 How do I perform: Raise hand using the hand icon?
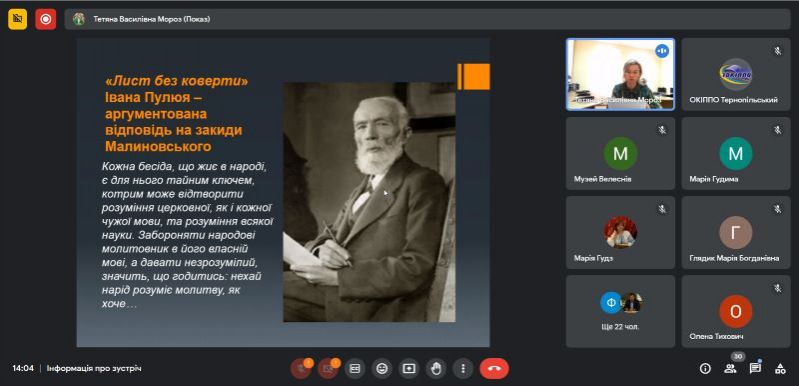coord(436,368)
